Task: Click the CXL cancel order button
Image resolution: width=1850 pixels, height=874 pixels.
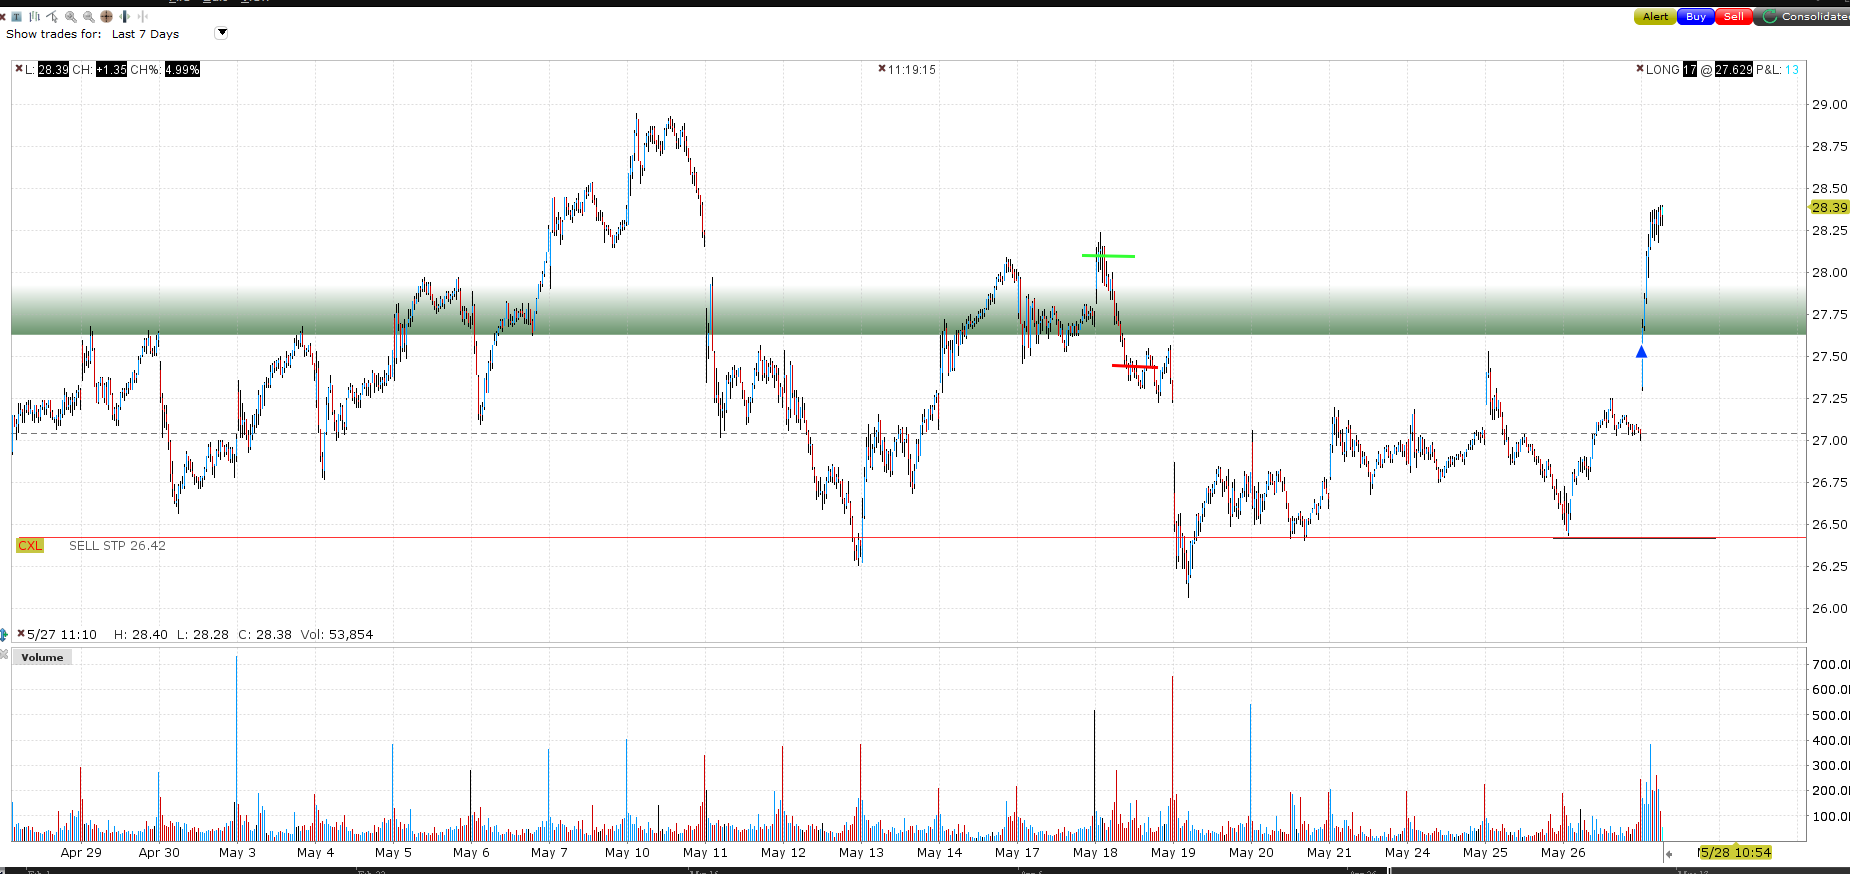Action: (30, 545)
